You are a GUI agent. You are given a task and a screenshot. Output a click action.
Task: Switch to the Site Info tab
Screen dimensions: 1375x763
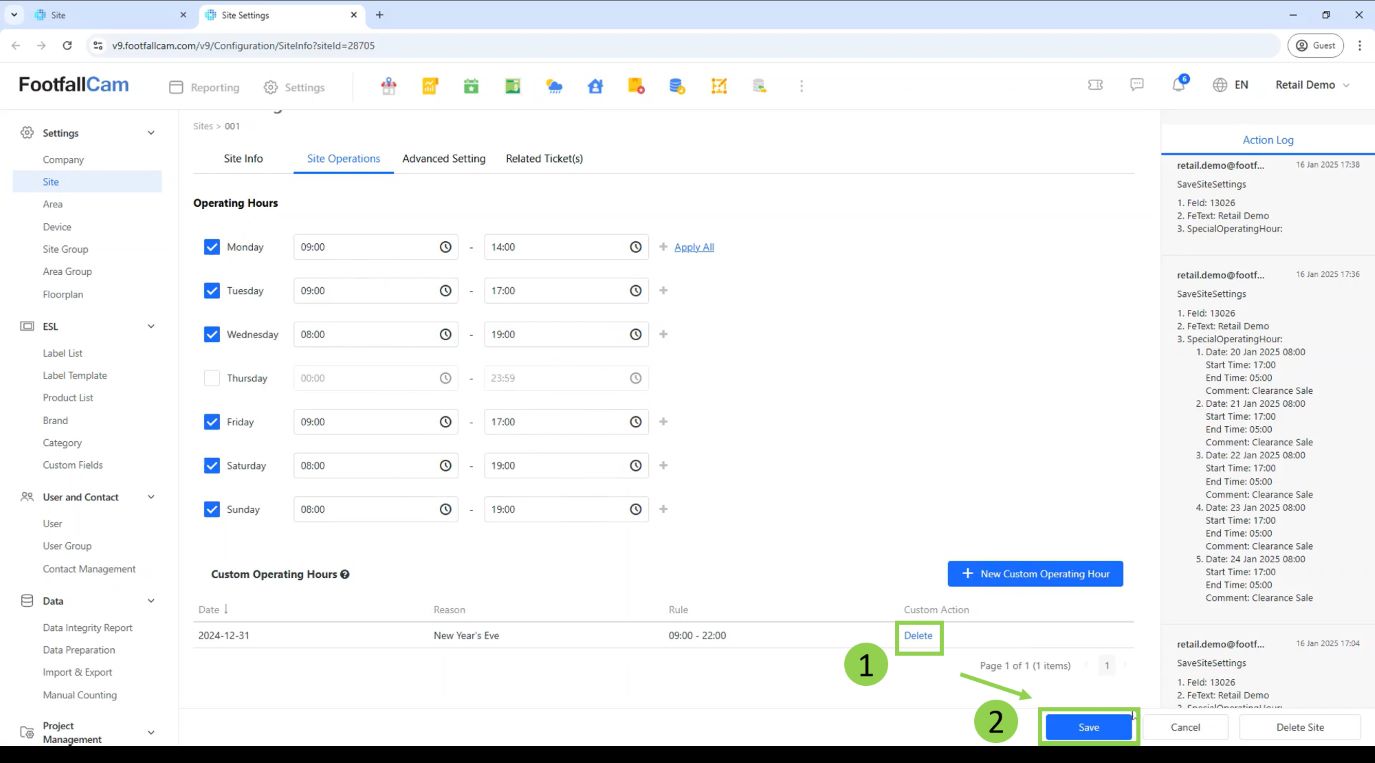[243, 159]
